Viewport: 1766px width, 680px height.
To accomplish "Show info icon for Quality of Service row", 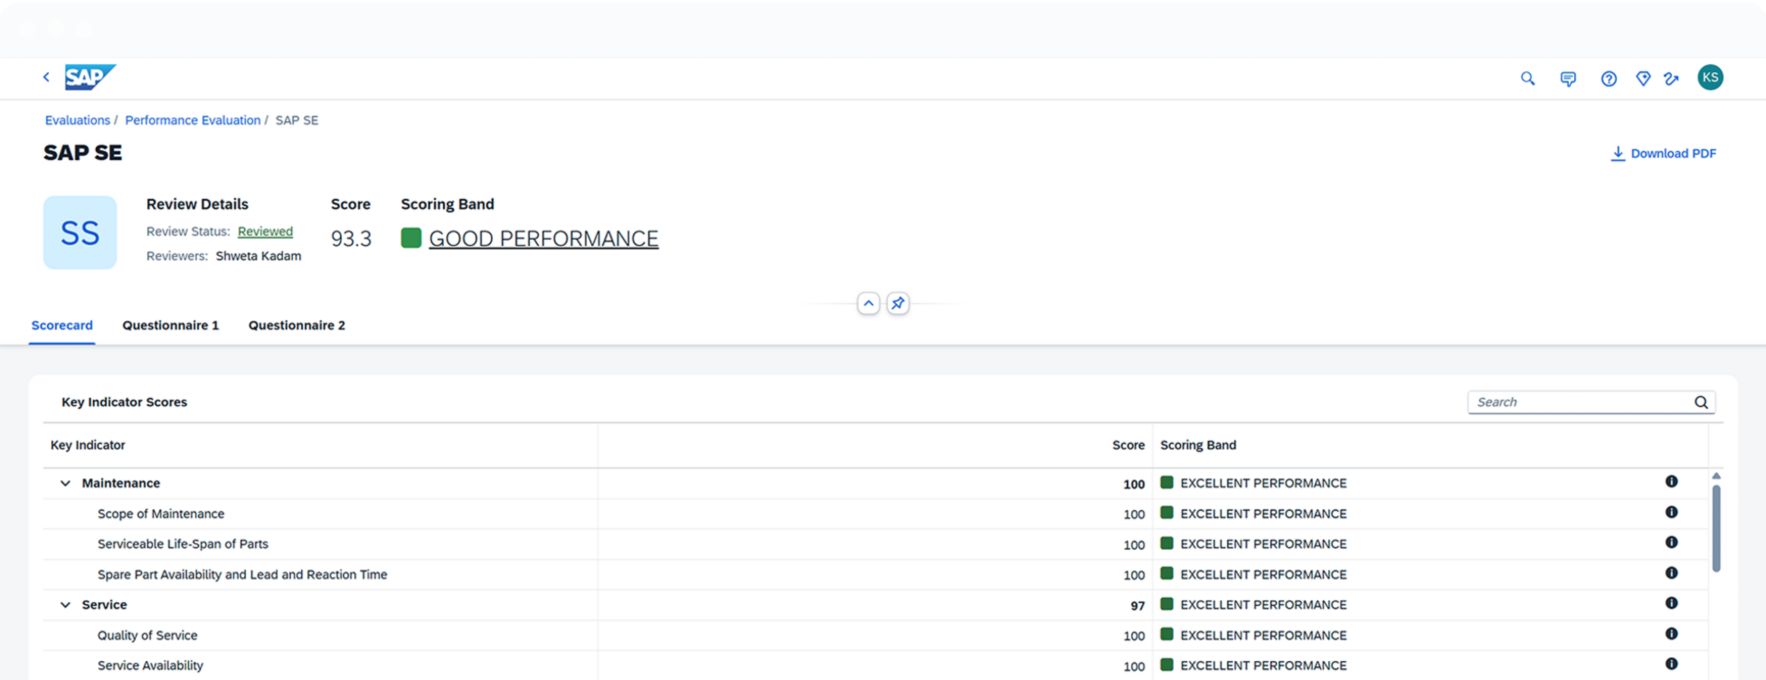I will pos(1670,634).
